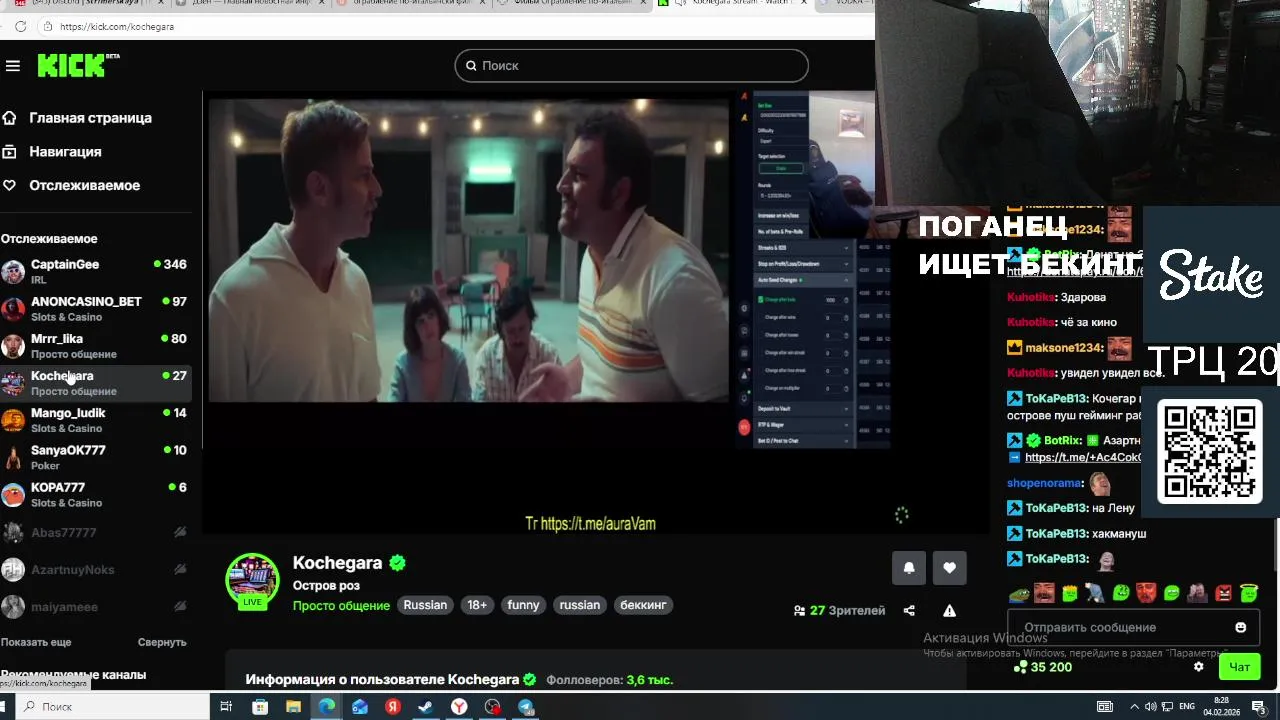Open offline channel maiyameee

pos(96,607)
